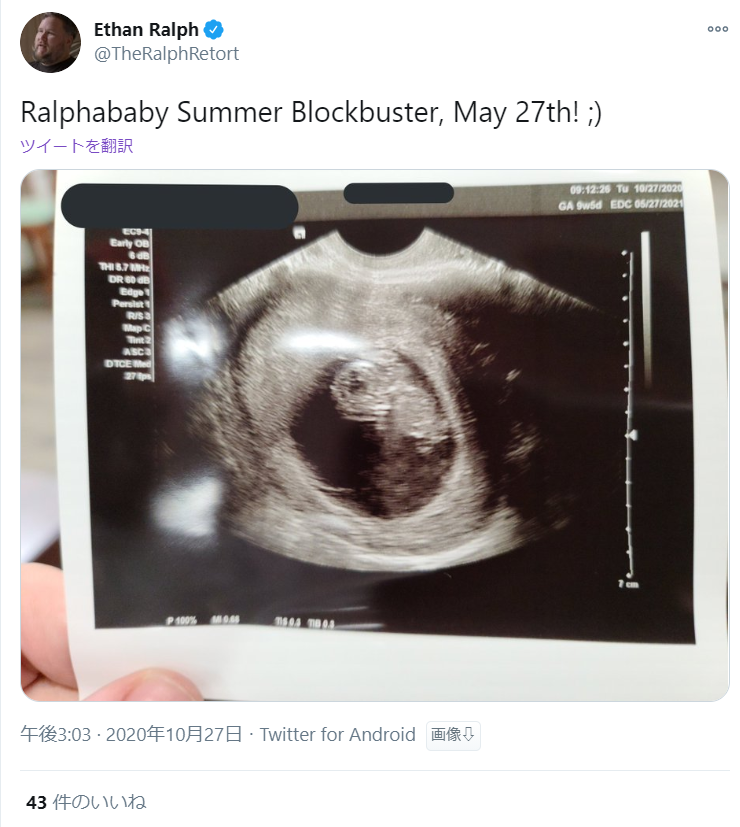The height and width of the screenshot is (827, 740).
Task: Click the Twitter for Android source label
Action: click(338, 735)
